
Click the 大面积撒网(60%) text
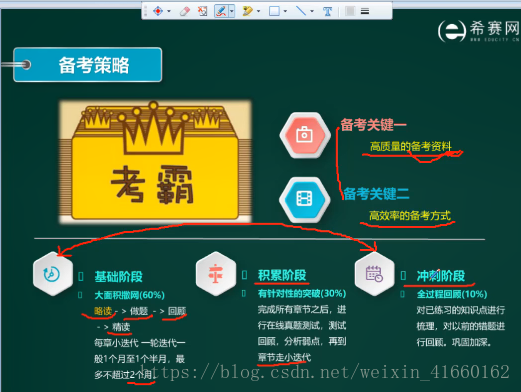[130, 295]
